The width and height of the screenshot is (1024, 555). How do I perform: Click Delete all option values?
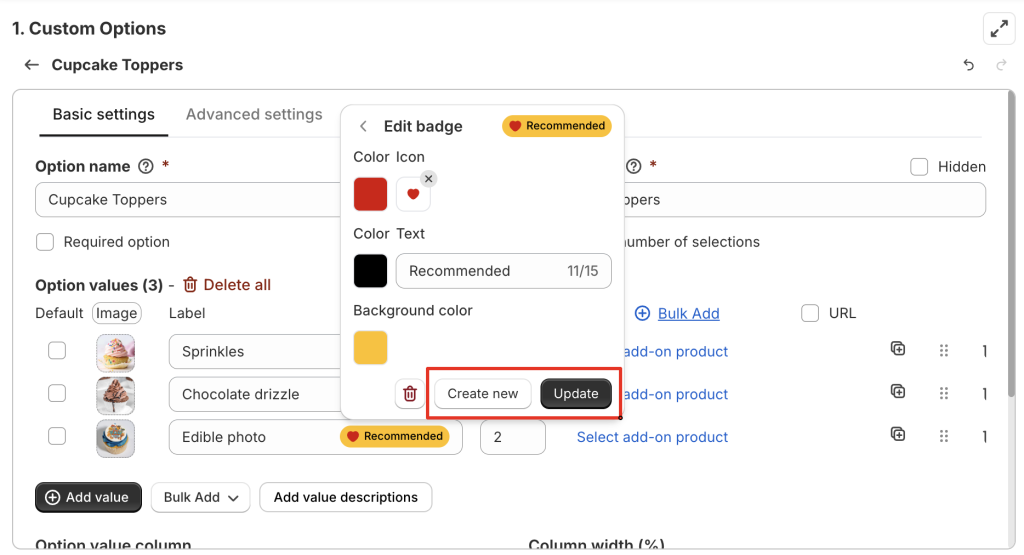226,285
